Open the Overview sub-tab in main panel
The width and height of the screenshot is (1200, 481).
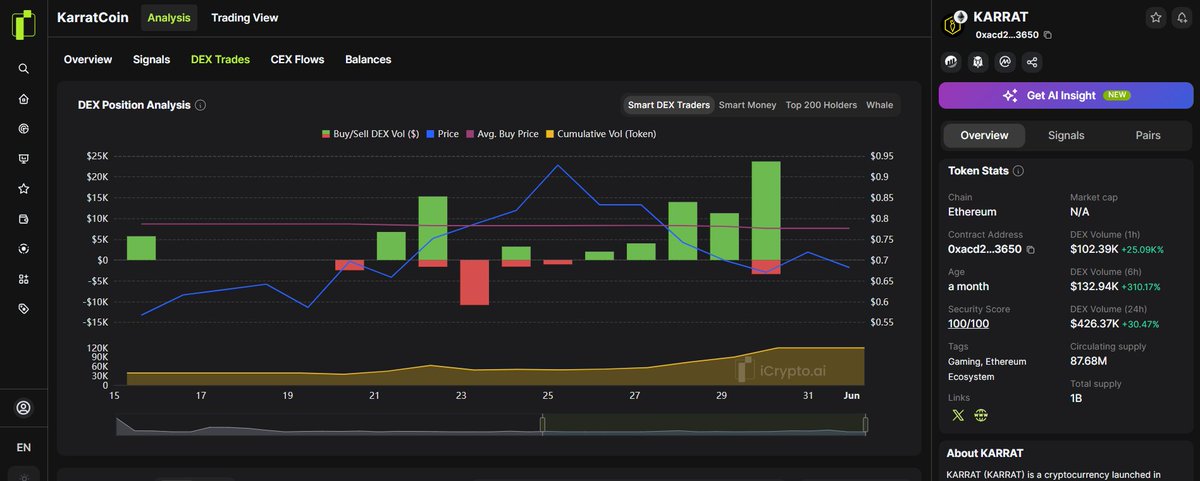tap(88, 59)
